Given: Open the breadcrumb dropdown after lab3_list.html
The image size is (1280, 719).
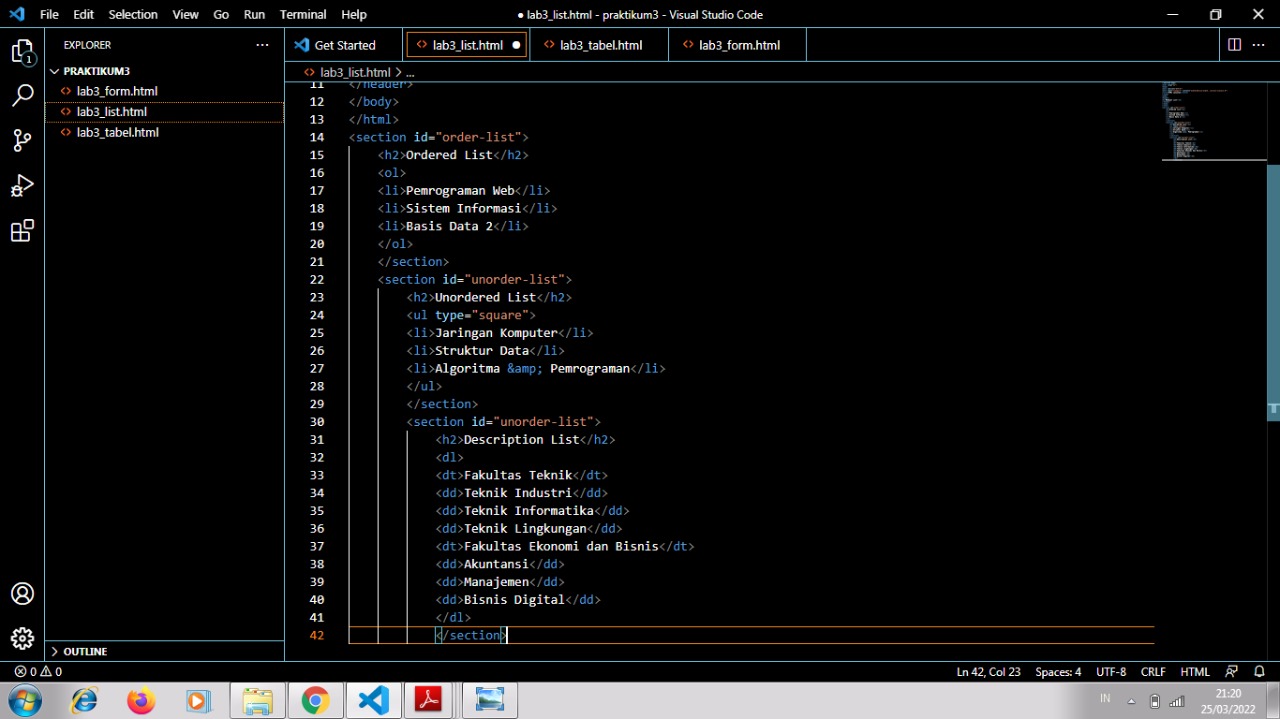Looking at the screenshot, I should (x=409, y=72).
